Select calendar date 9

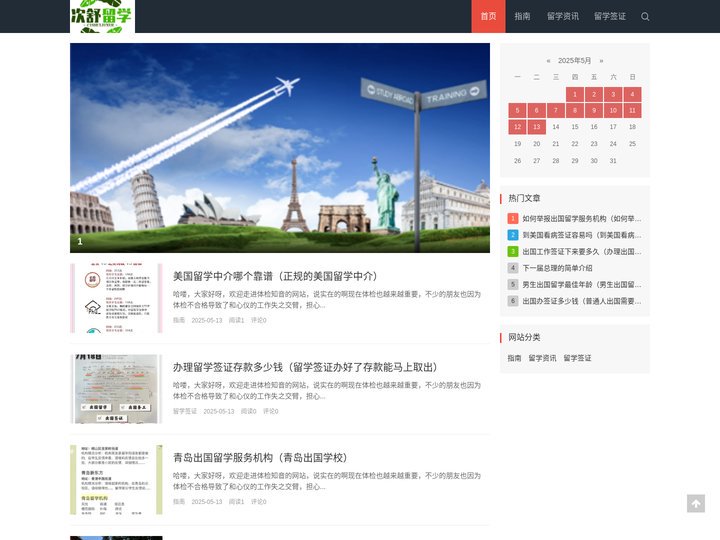tap(594, 111)
